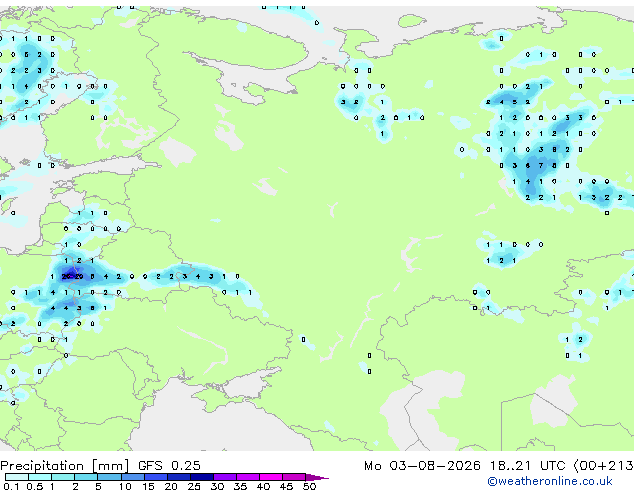Select the 35 mm legend color swatch
Viewport: 634px width, 490px height.
coord(248,477)
